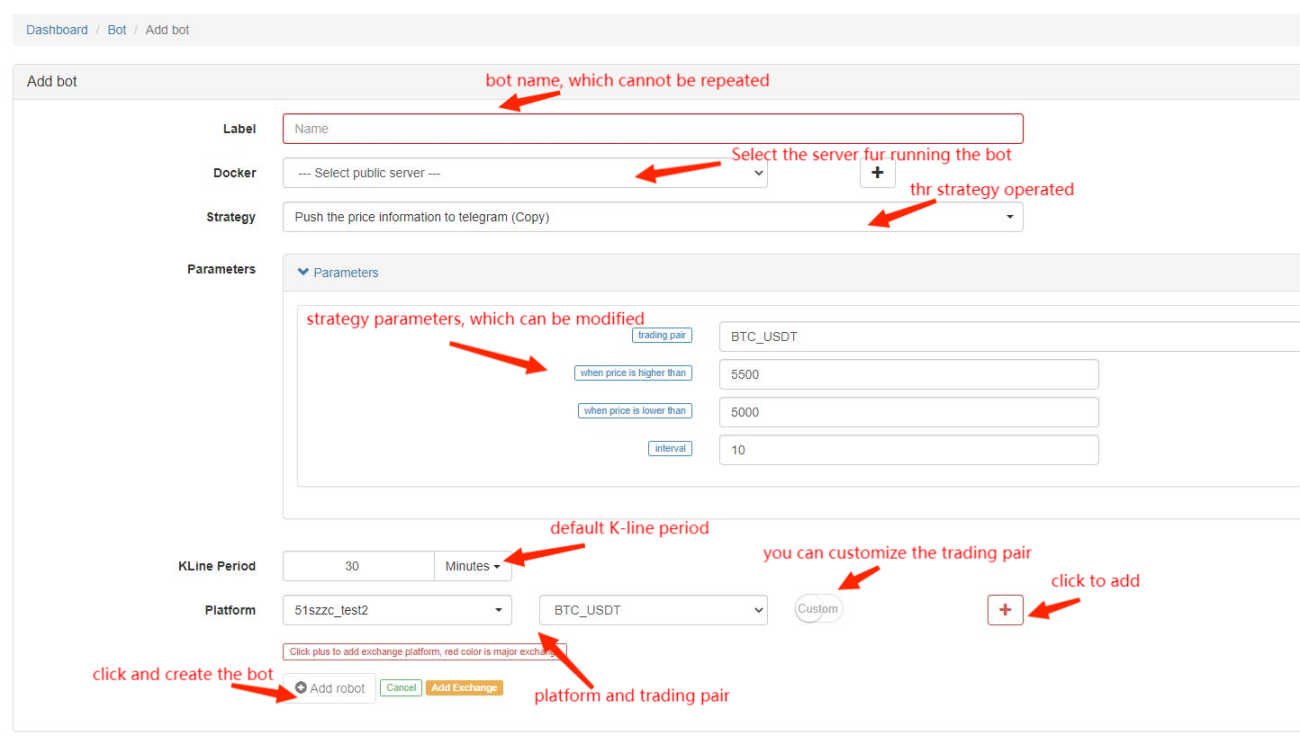Click the 'Click plus to add exchange platform' notice
1300x736 pixels.
pyautogui.click(x=424, y=652)
